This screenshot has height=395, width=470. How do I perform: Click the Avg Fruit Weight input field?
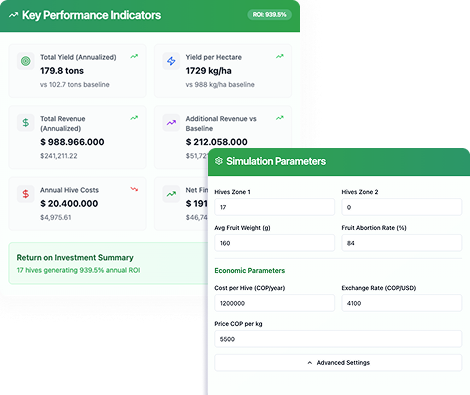(x=274, y=243)
